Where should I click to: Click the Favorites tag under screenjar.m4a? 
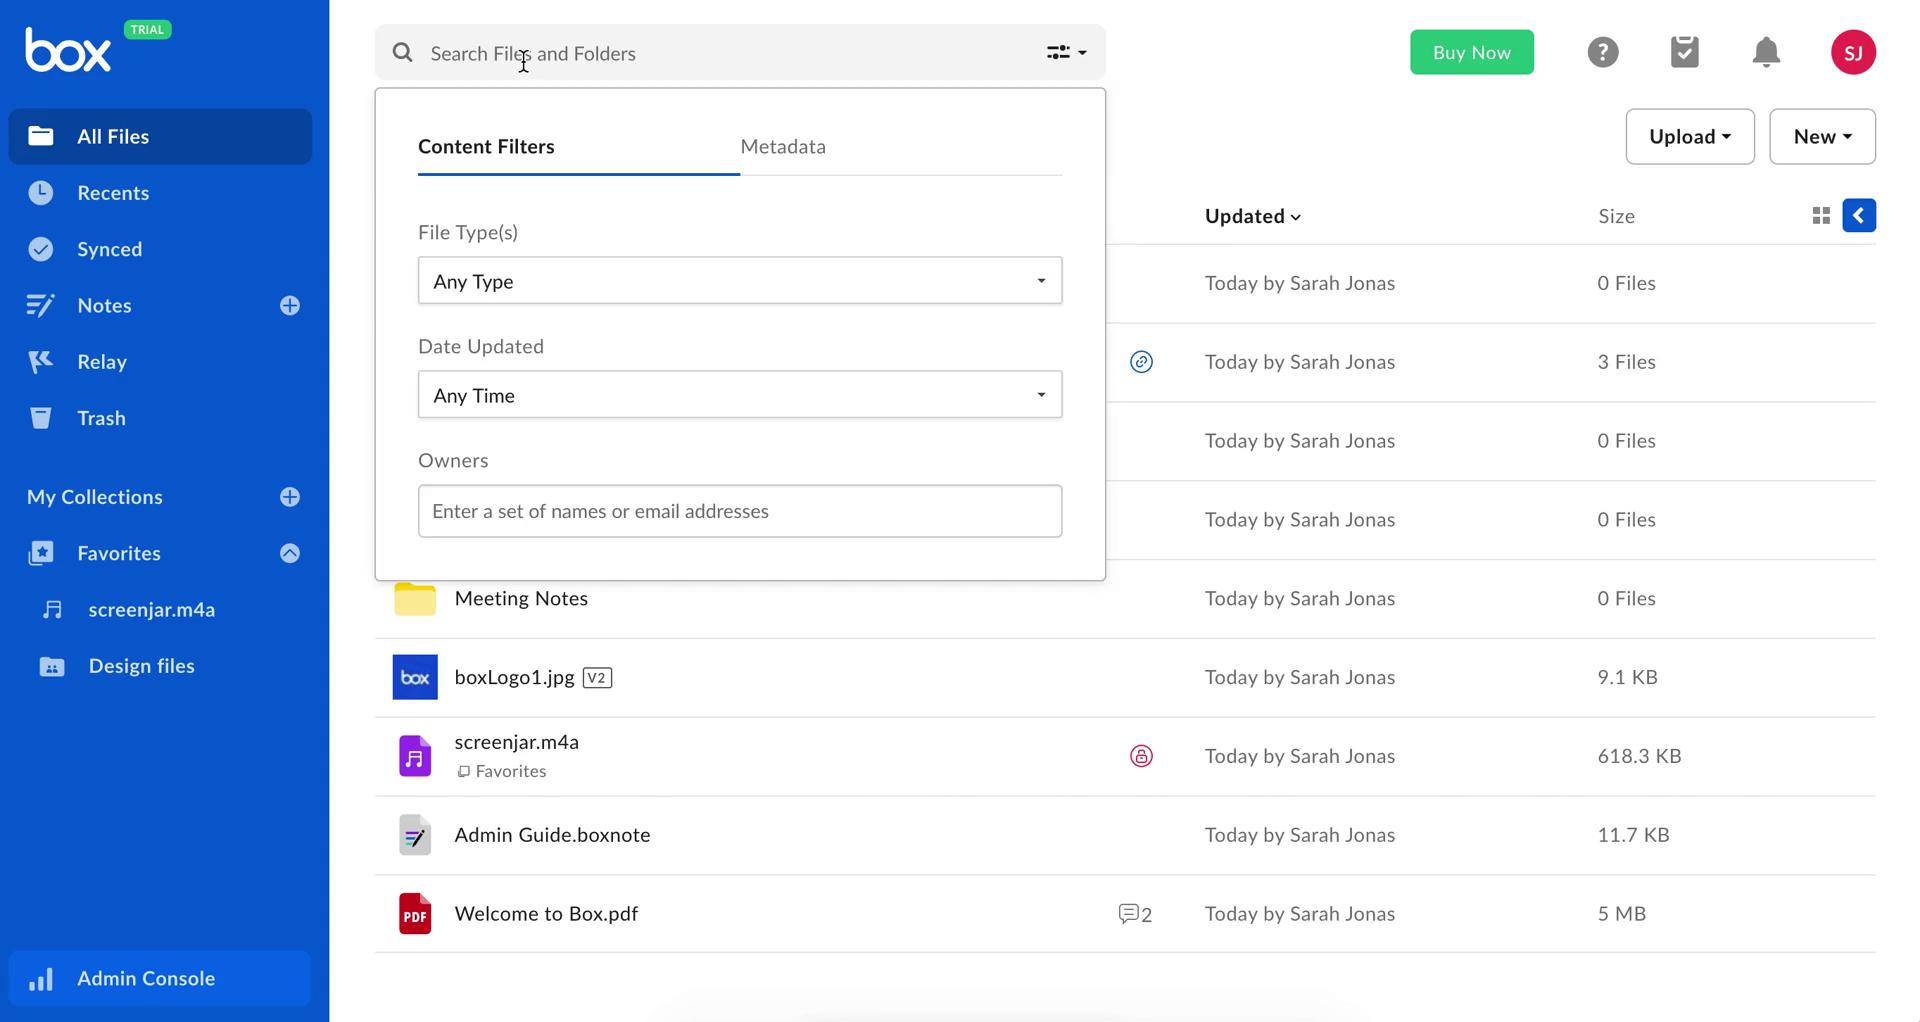point(502,772)
